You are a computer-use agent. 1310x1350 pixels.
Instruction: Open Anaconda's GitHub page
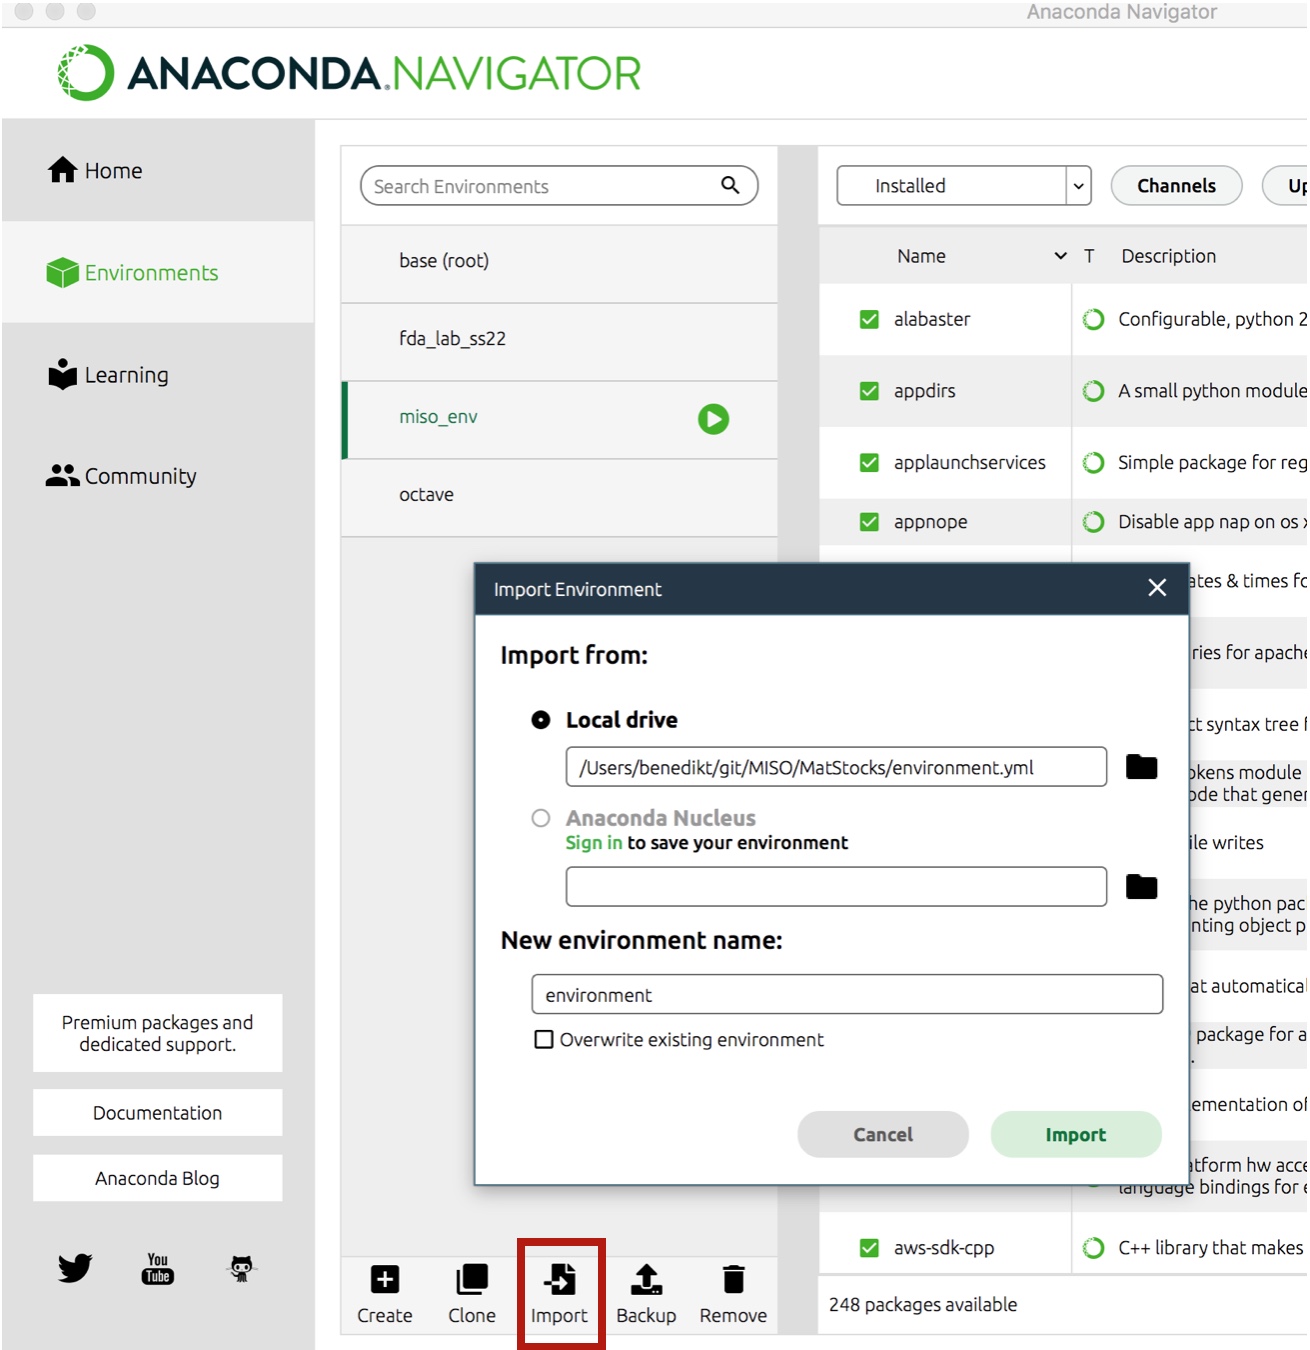[x=241, y=1268]
